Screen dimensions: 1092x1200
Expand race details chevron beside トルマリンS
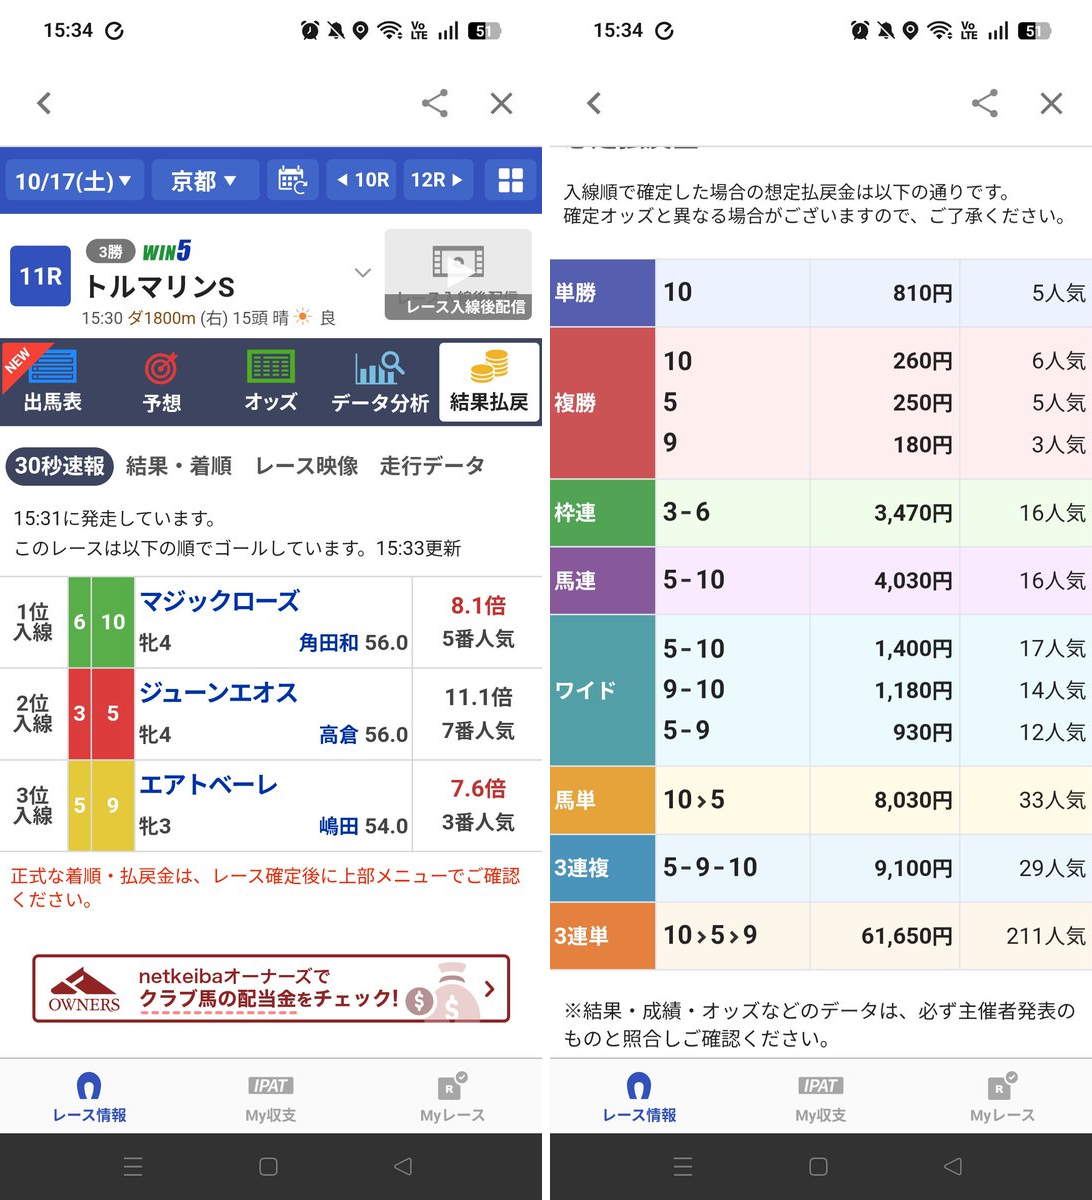pos(363,273)
